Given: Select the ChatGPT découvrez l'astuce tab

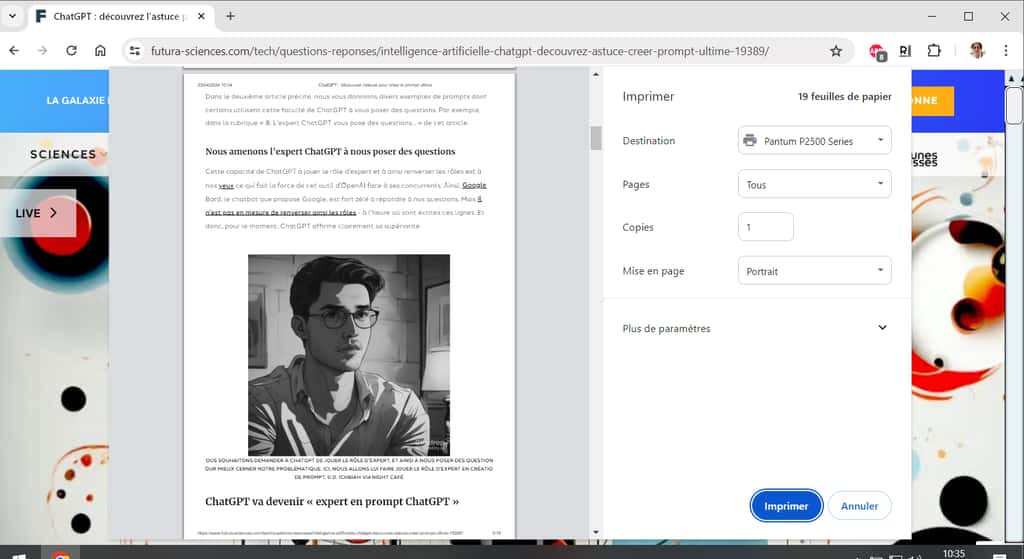Looking at the screenshot, I should (121, 16).
